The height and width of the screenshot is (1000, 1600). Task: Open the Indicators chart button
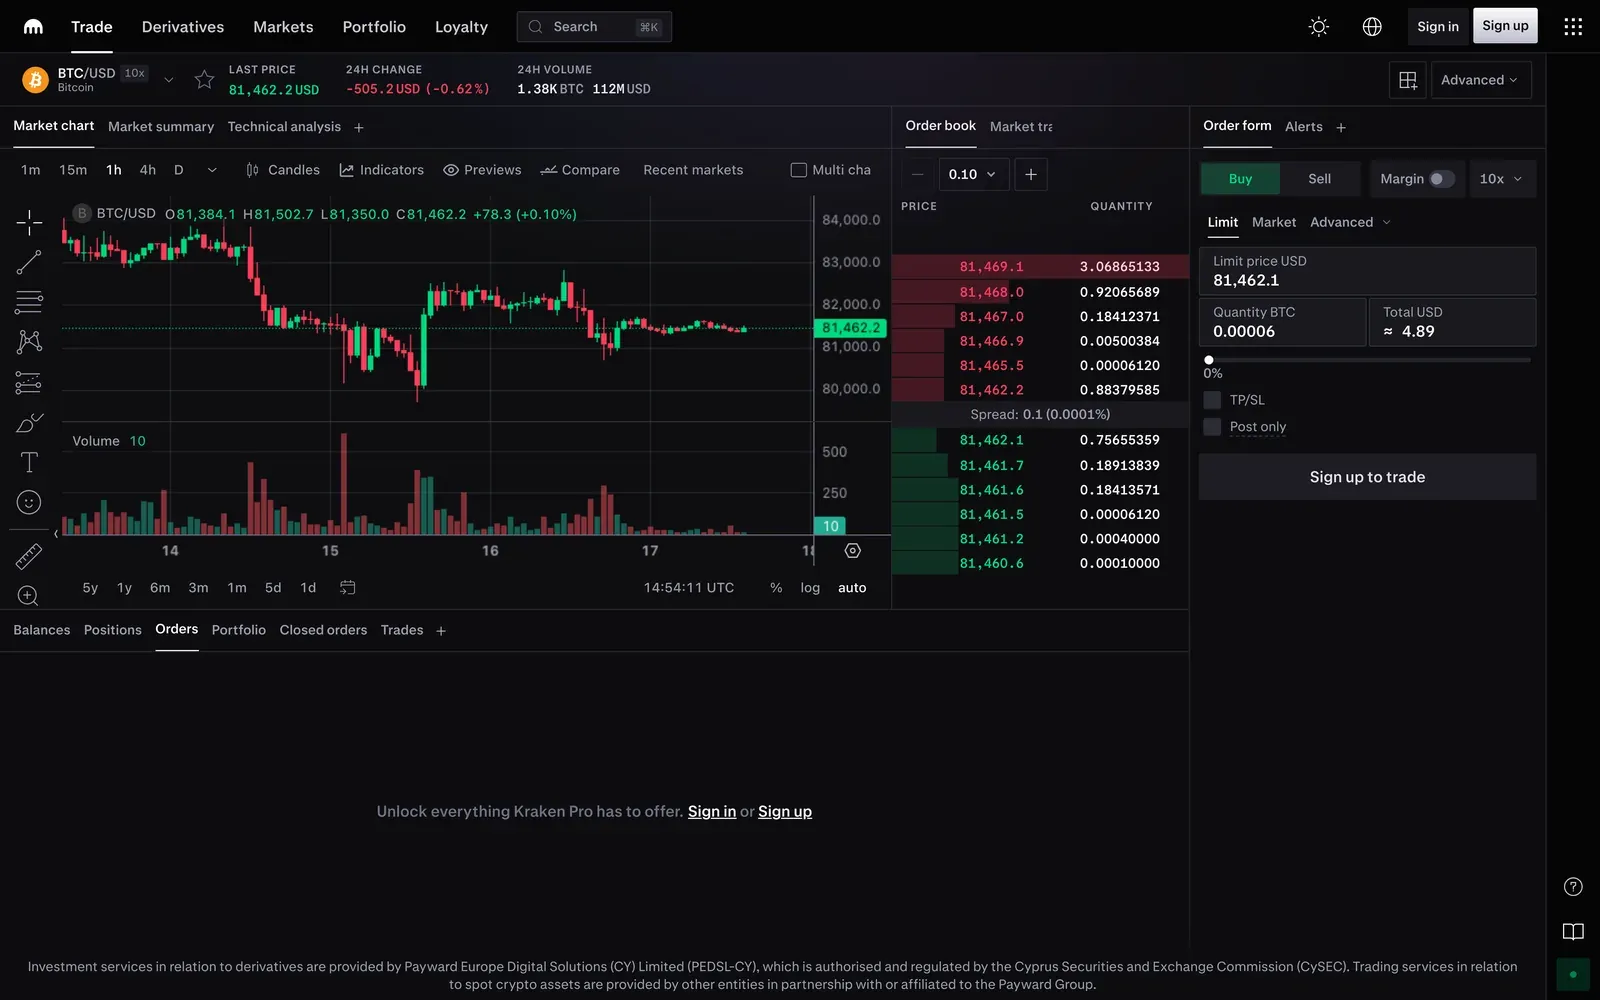coord(381,170)
